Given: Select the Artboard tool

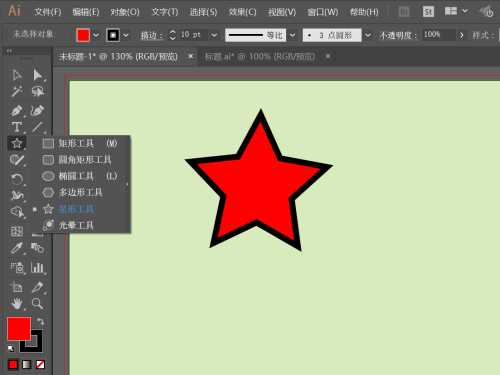Looking at the screenshot, I should tap(17, 287).
